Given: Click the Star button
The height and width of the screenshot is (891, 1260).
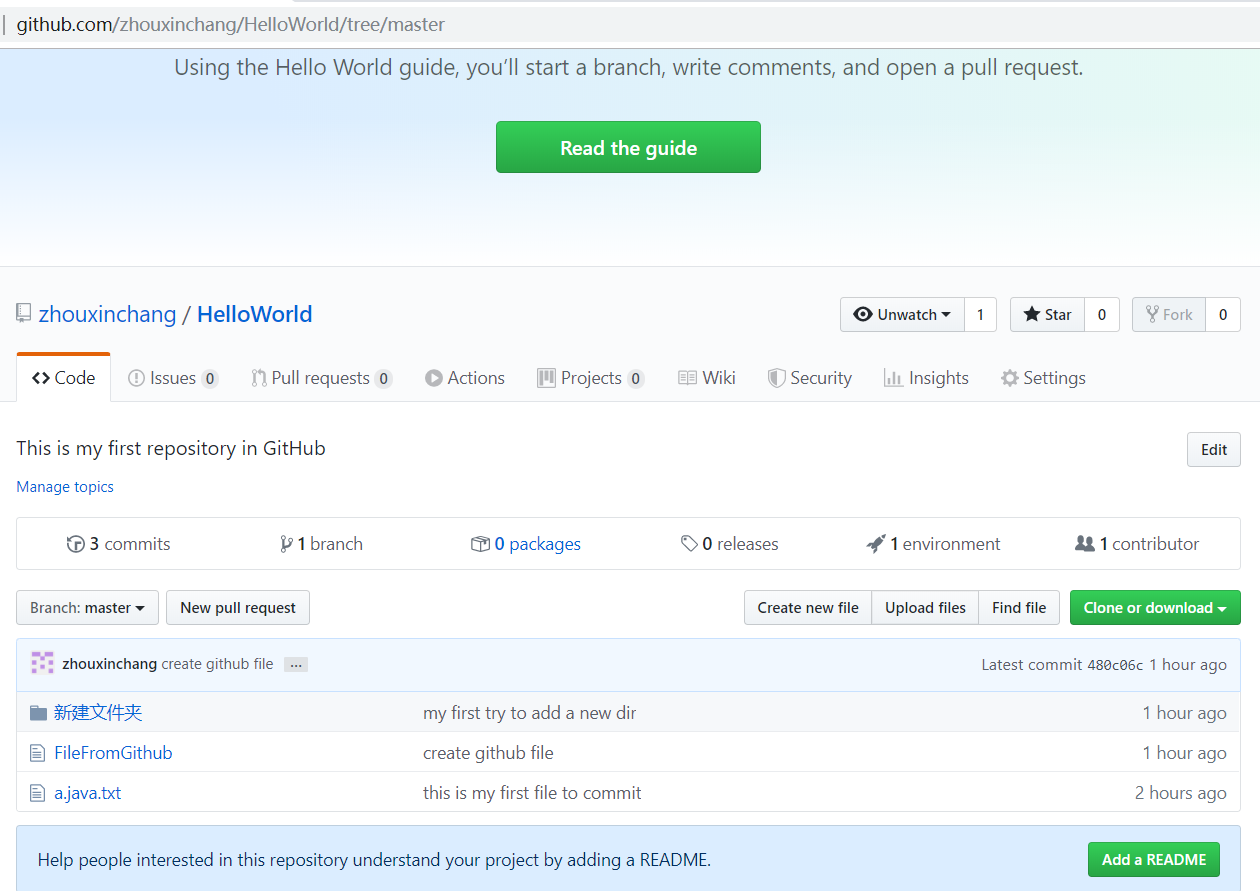Looking at the screenshot, I should [1047, 314].
